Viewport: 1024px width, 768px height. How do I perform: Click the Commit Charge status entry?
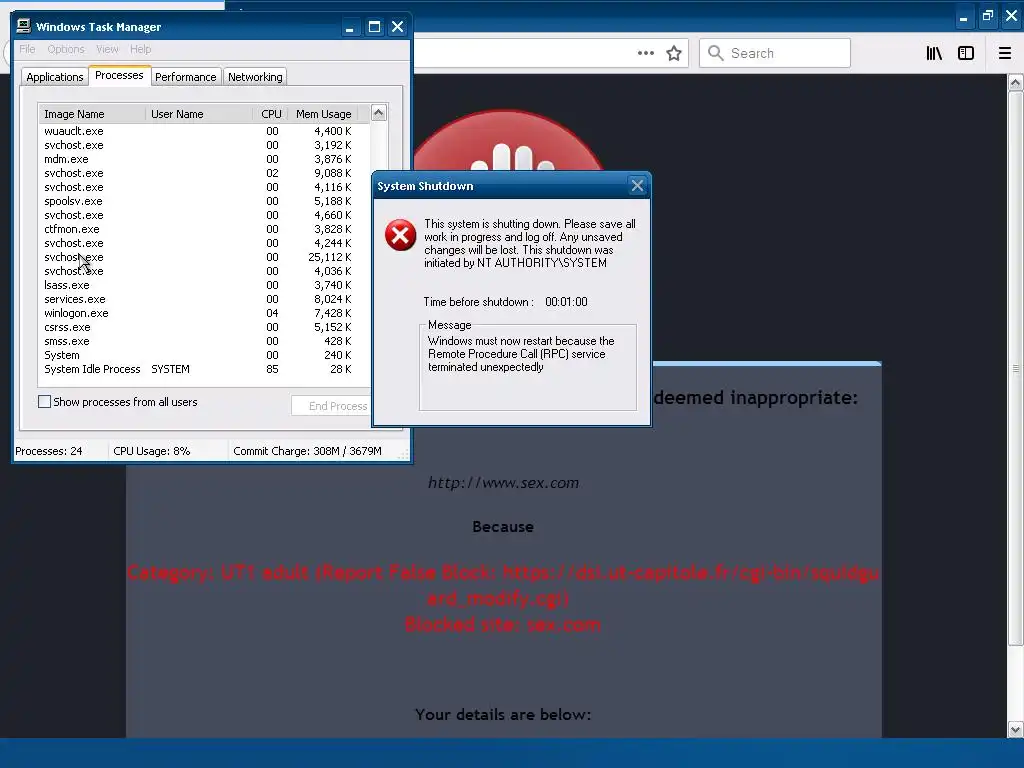[x=308, y=451]
